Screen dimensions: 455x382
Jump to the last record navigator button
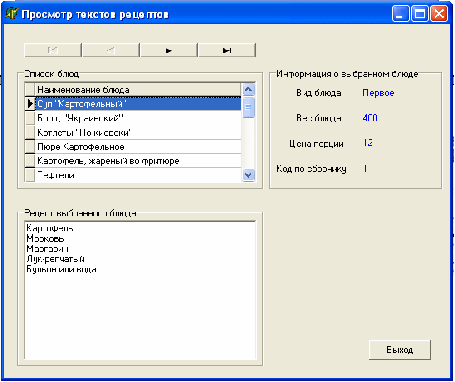click(x=227, y=50)
